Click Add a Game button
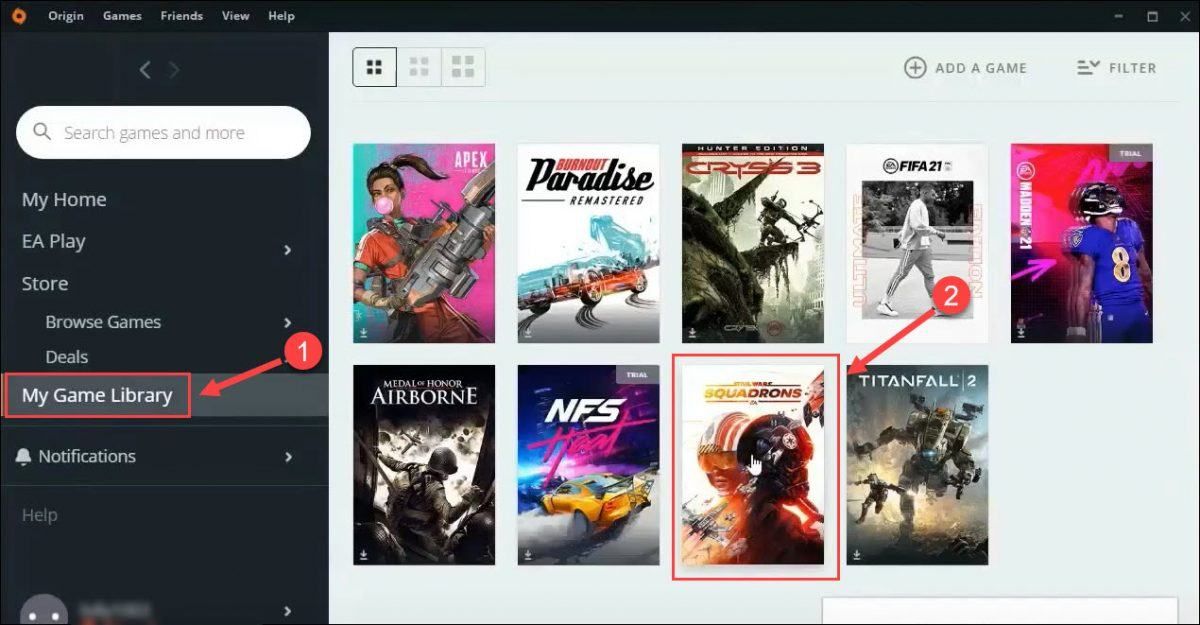The image size is (1200, 625). point(965,68)
